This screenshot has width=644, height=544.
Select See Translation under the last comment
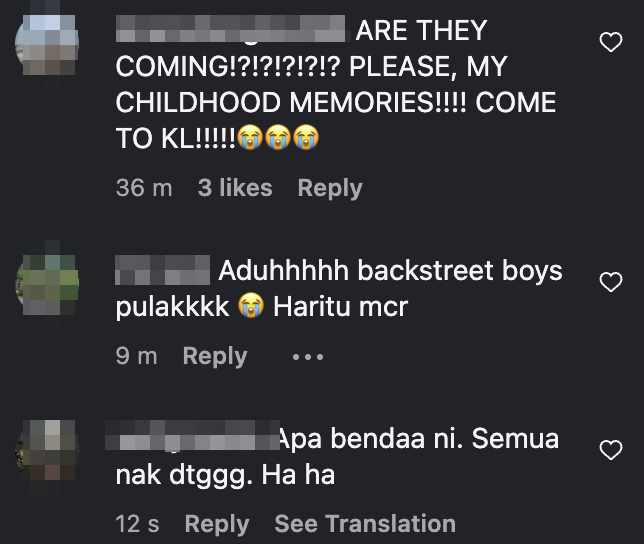click(365, 524)
